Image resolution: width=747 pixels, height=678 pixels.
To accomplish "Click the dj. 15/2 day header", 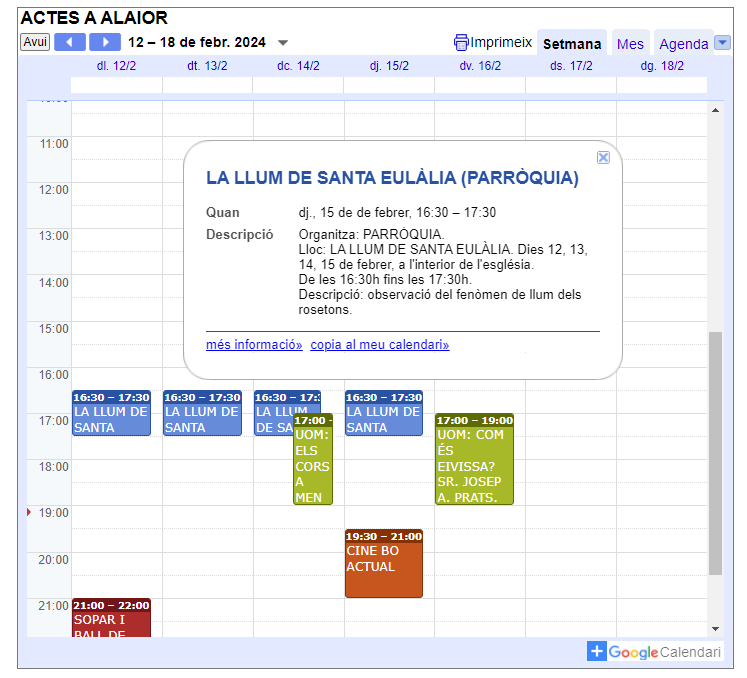I will click(x=389, y=66).
